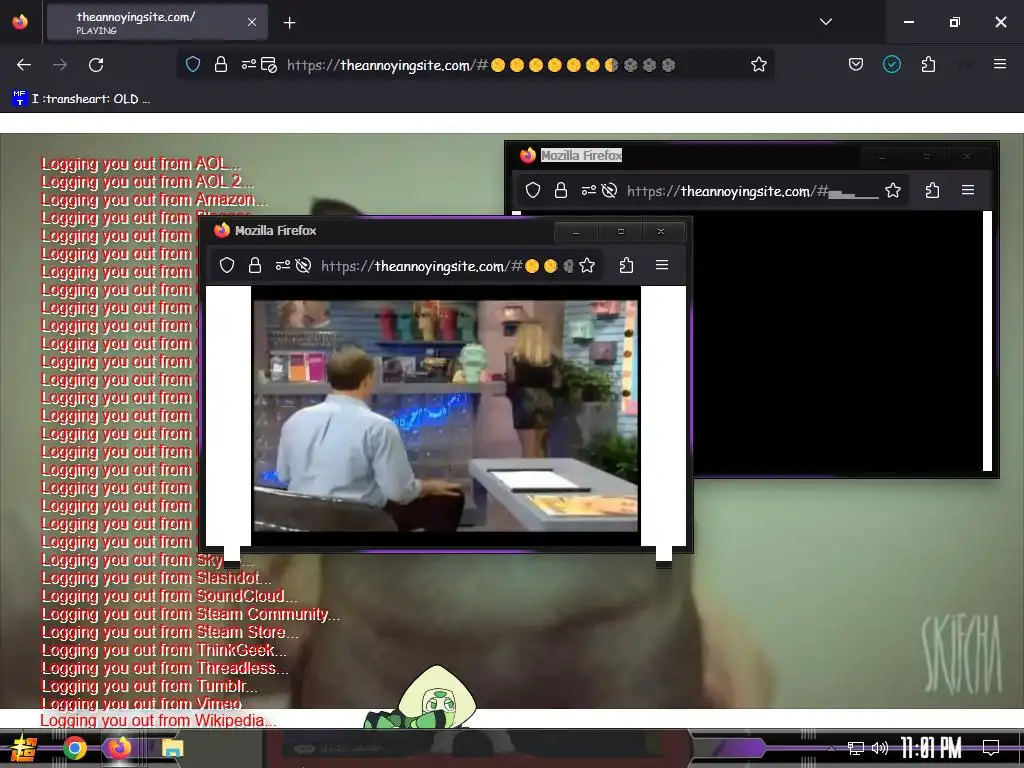Image resolution: width=1024 pixels, height=768 pixels.
Task: Click the autoplay blocked icon in main address bar
Action: 268,64
